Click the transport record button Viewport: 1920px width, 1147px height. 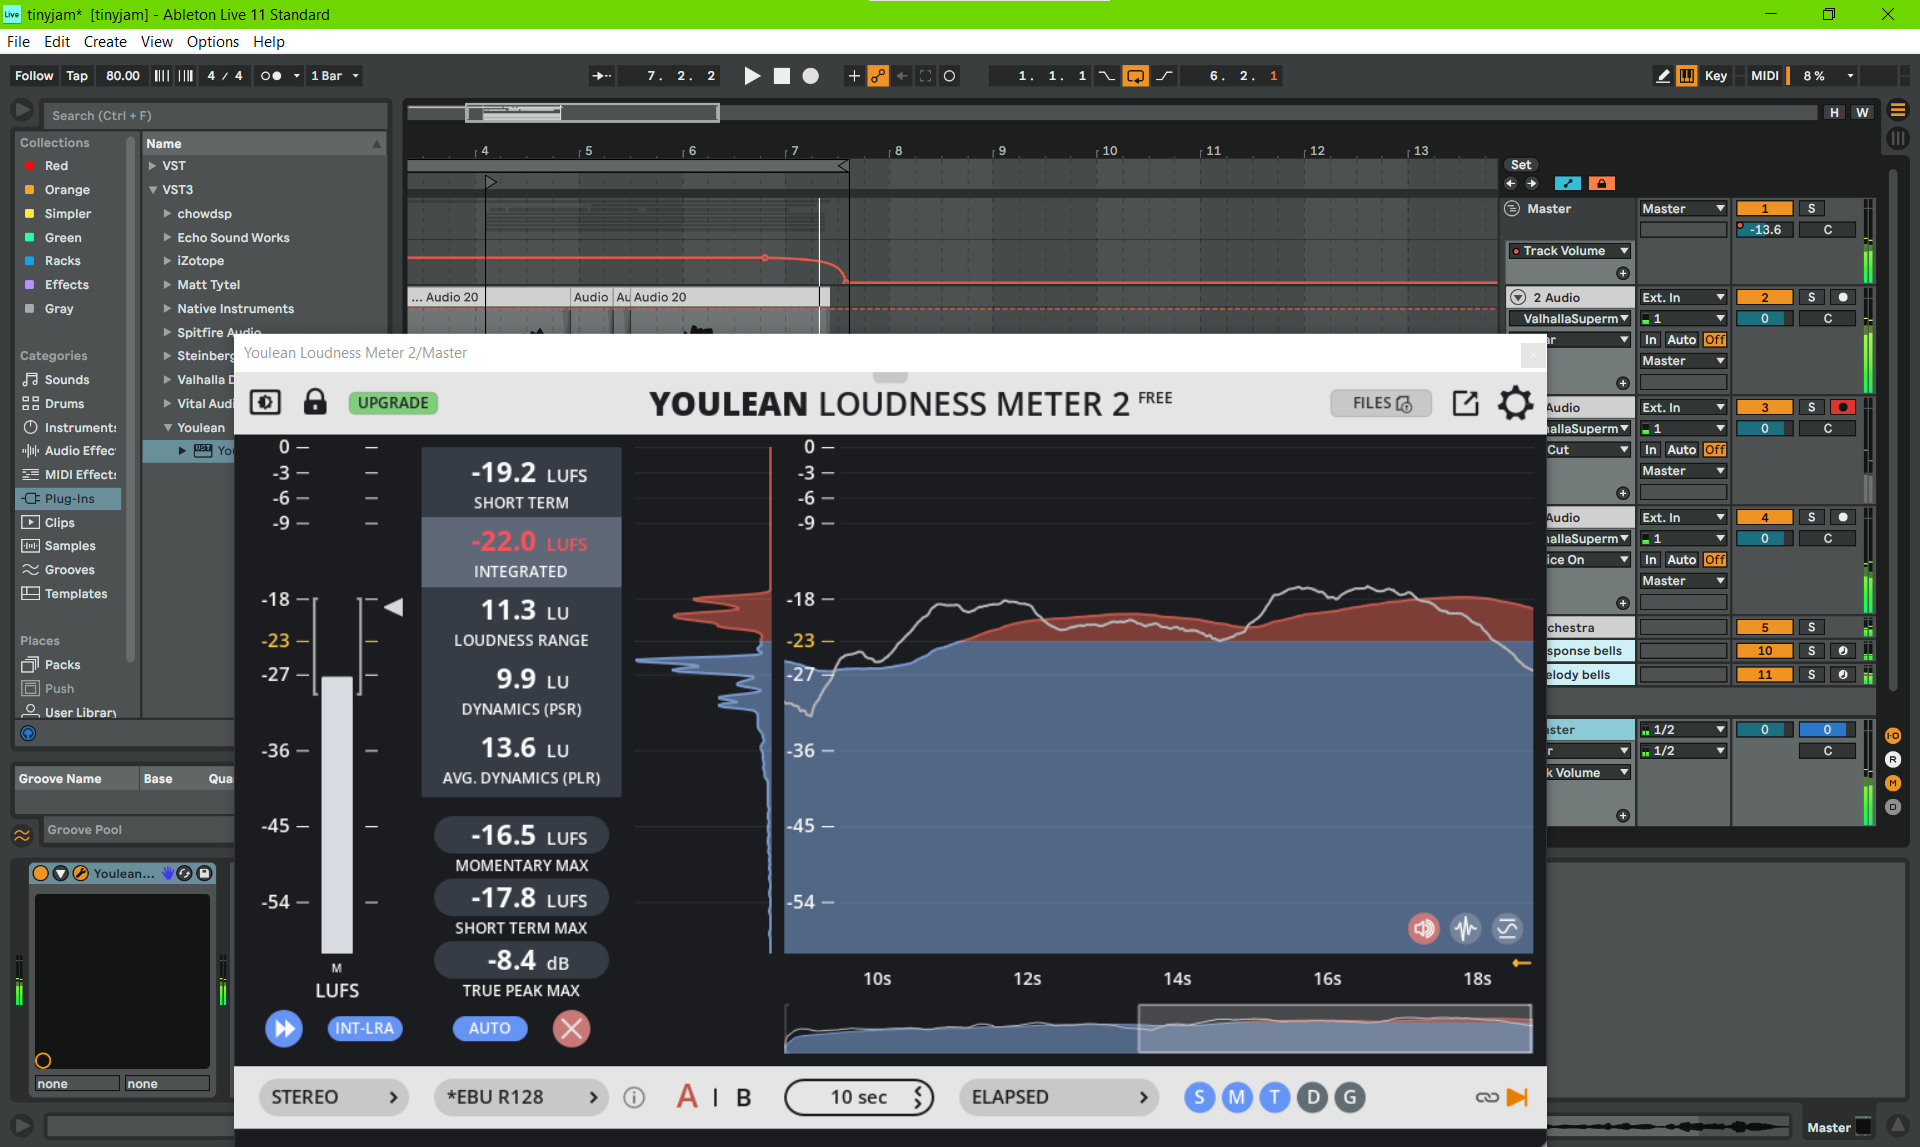click(x=810, y=76)
